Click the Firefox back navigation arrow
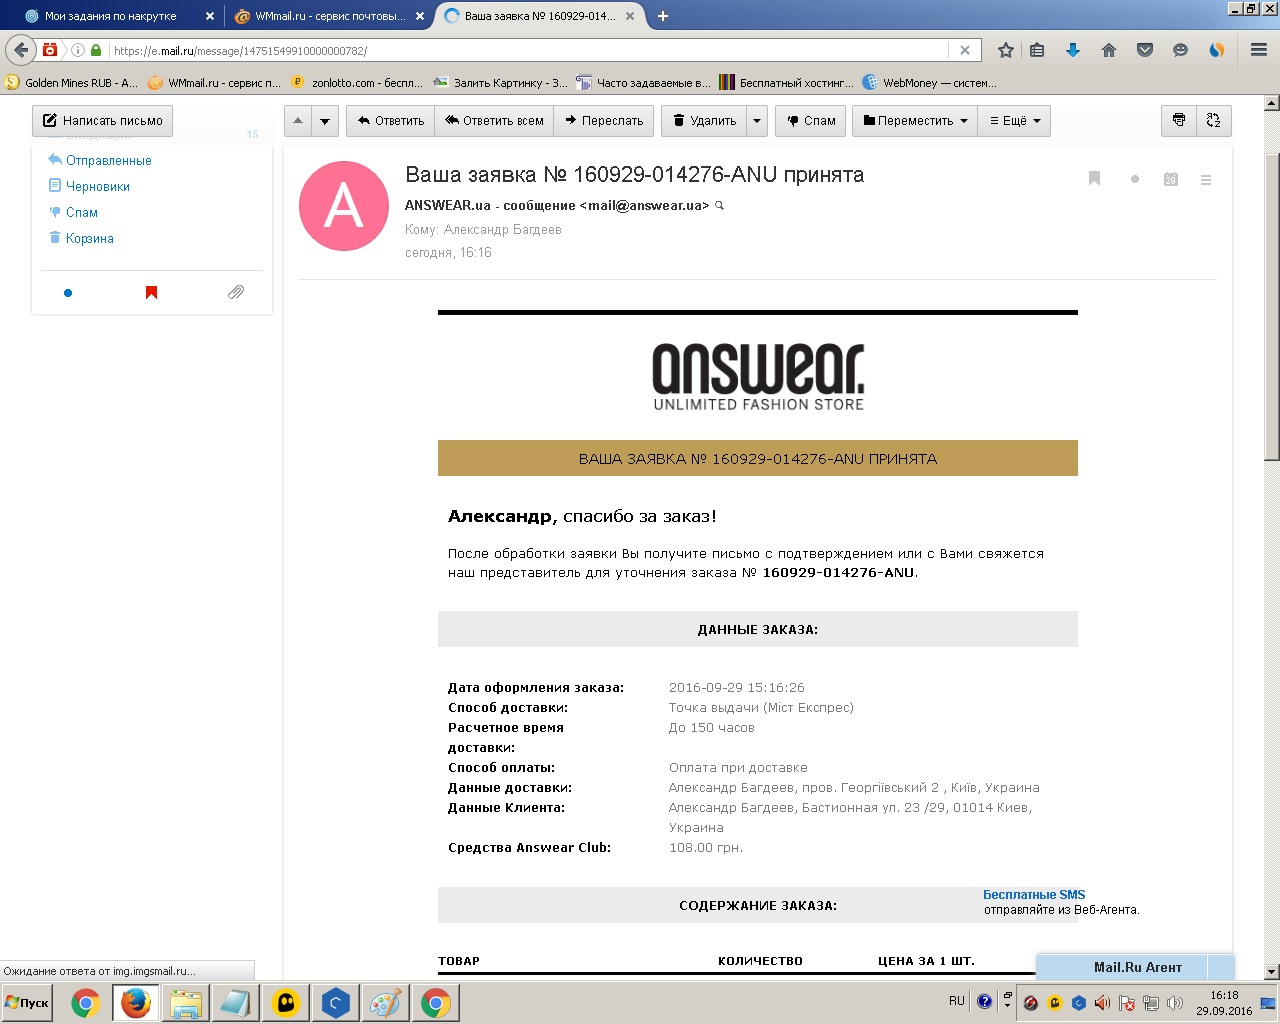The image size is (1280, 1024). pos(21,50)
